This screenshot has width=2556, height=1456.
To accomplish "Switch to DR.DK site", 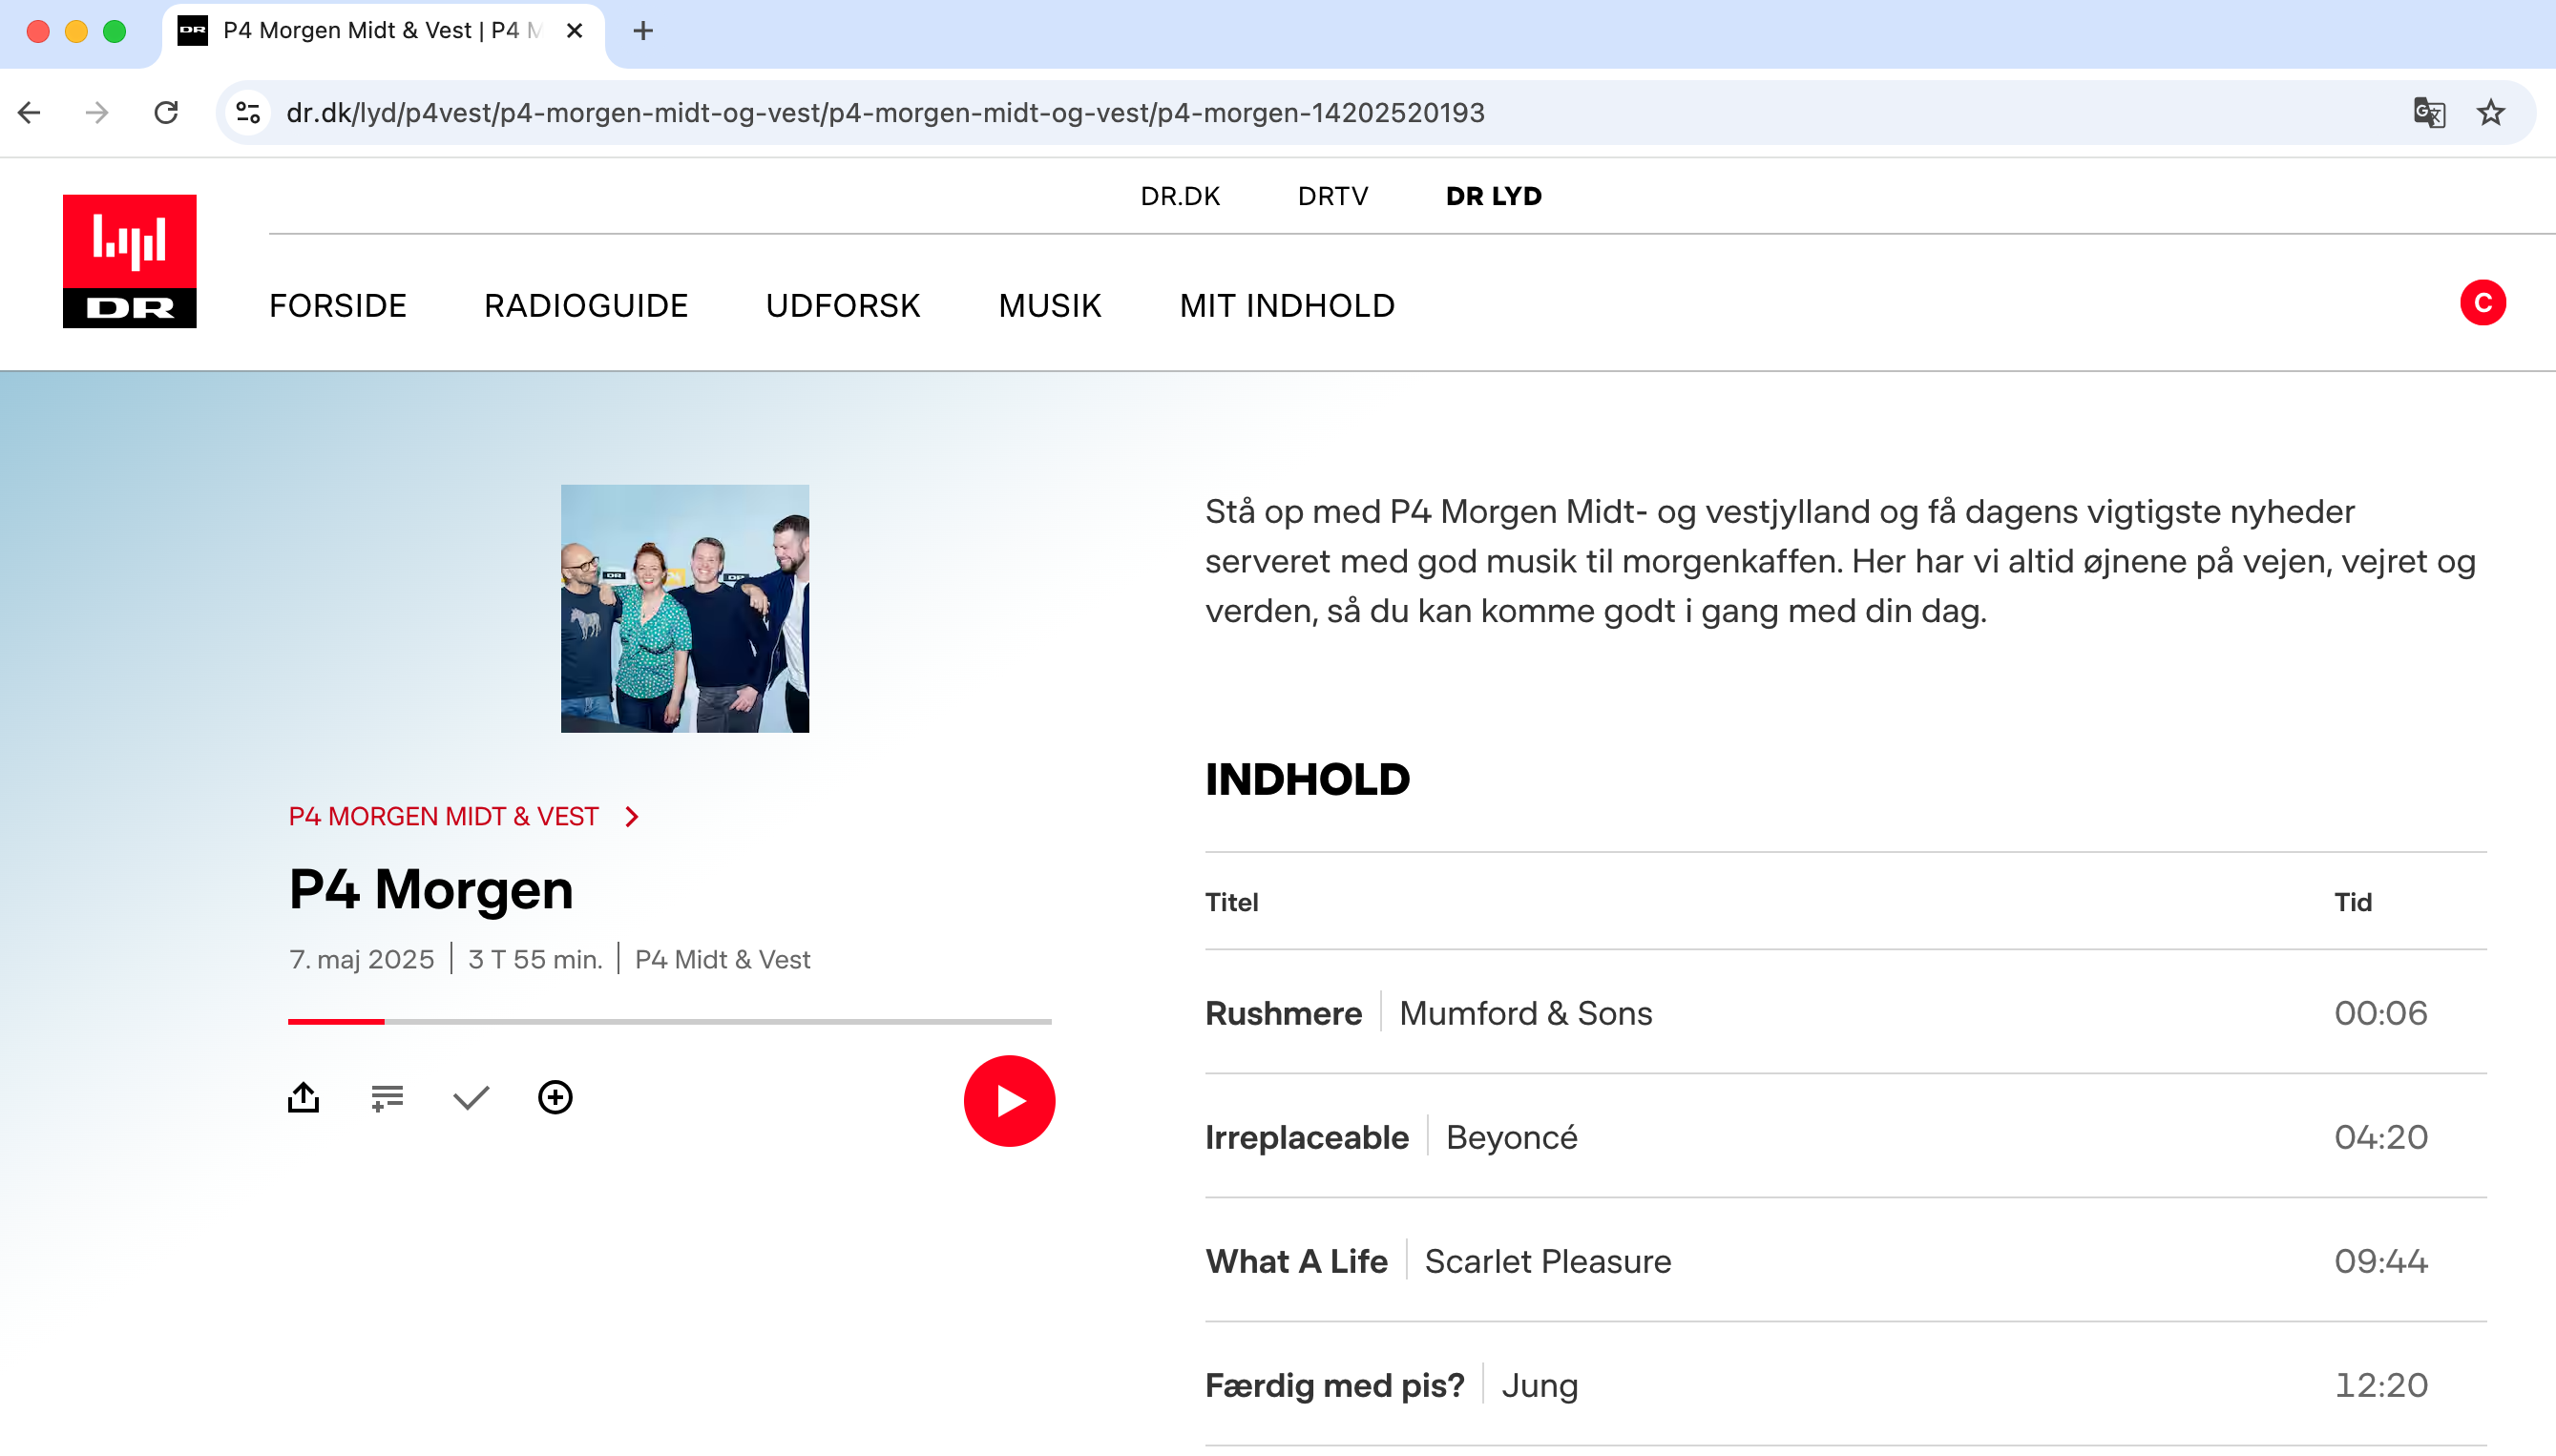I will (x=1180, y=196).
